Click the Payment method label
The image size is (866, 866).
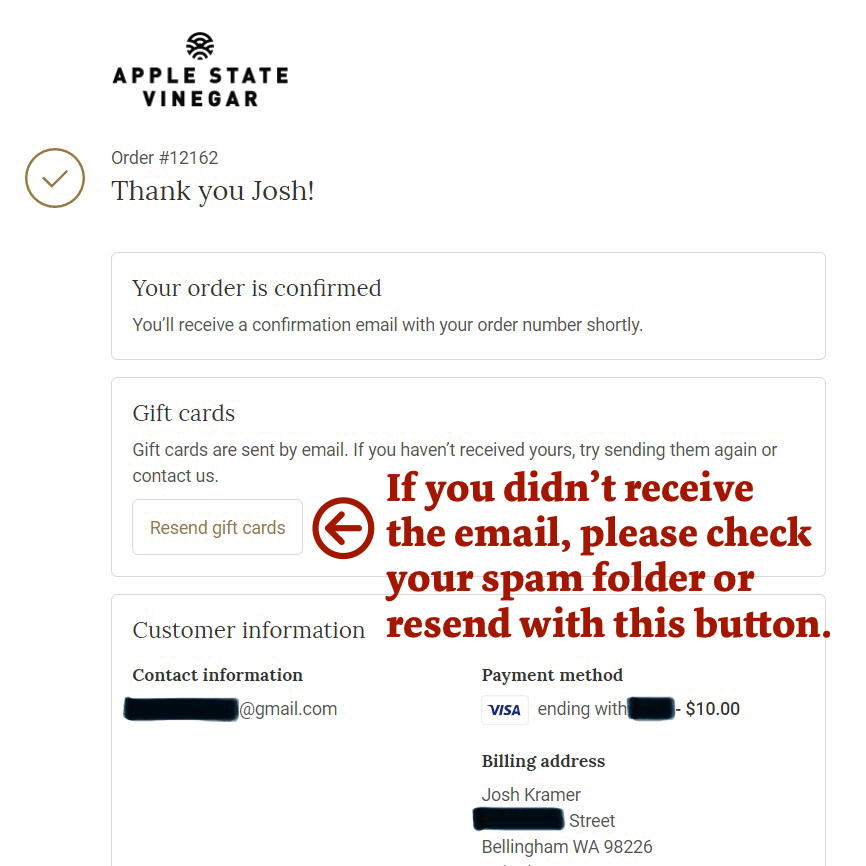click(552, 675)
